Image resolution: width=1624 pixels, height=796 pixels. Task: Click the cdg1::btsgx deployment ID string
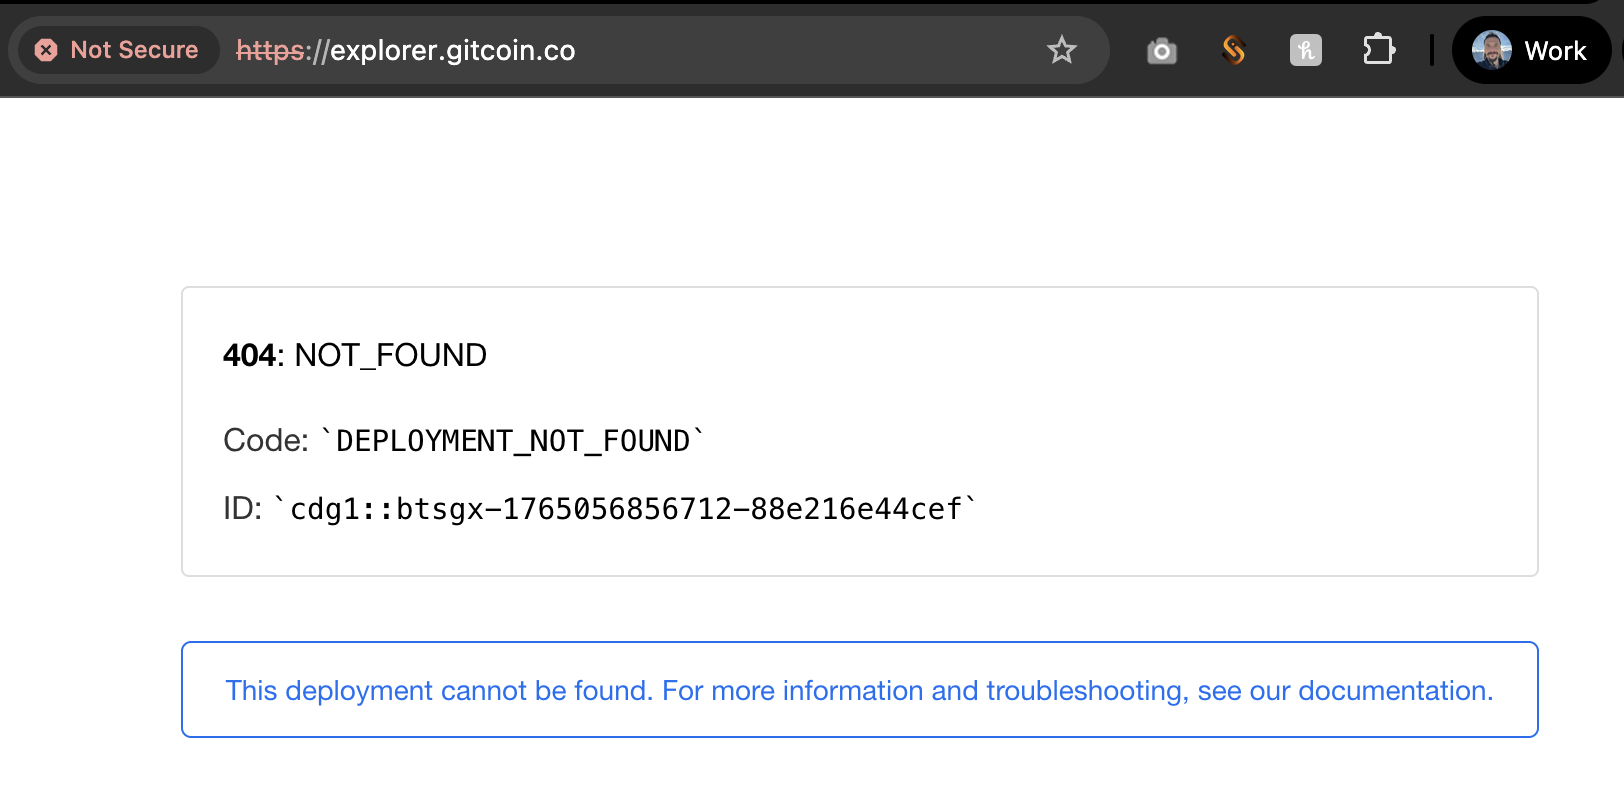[x=625, y=509]
